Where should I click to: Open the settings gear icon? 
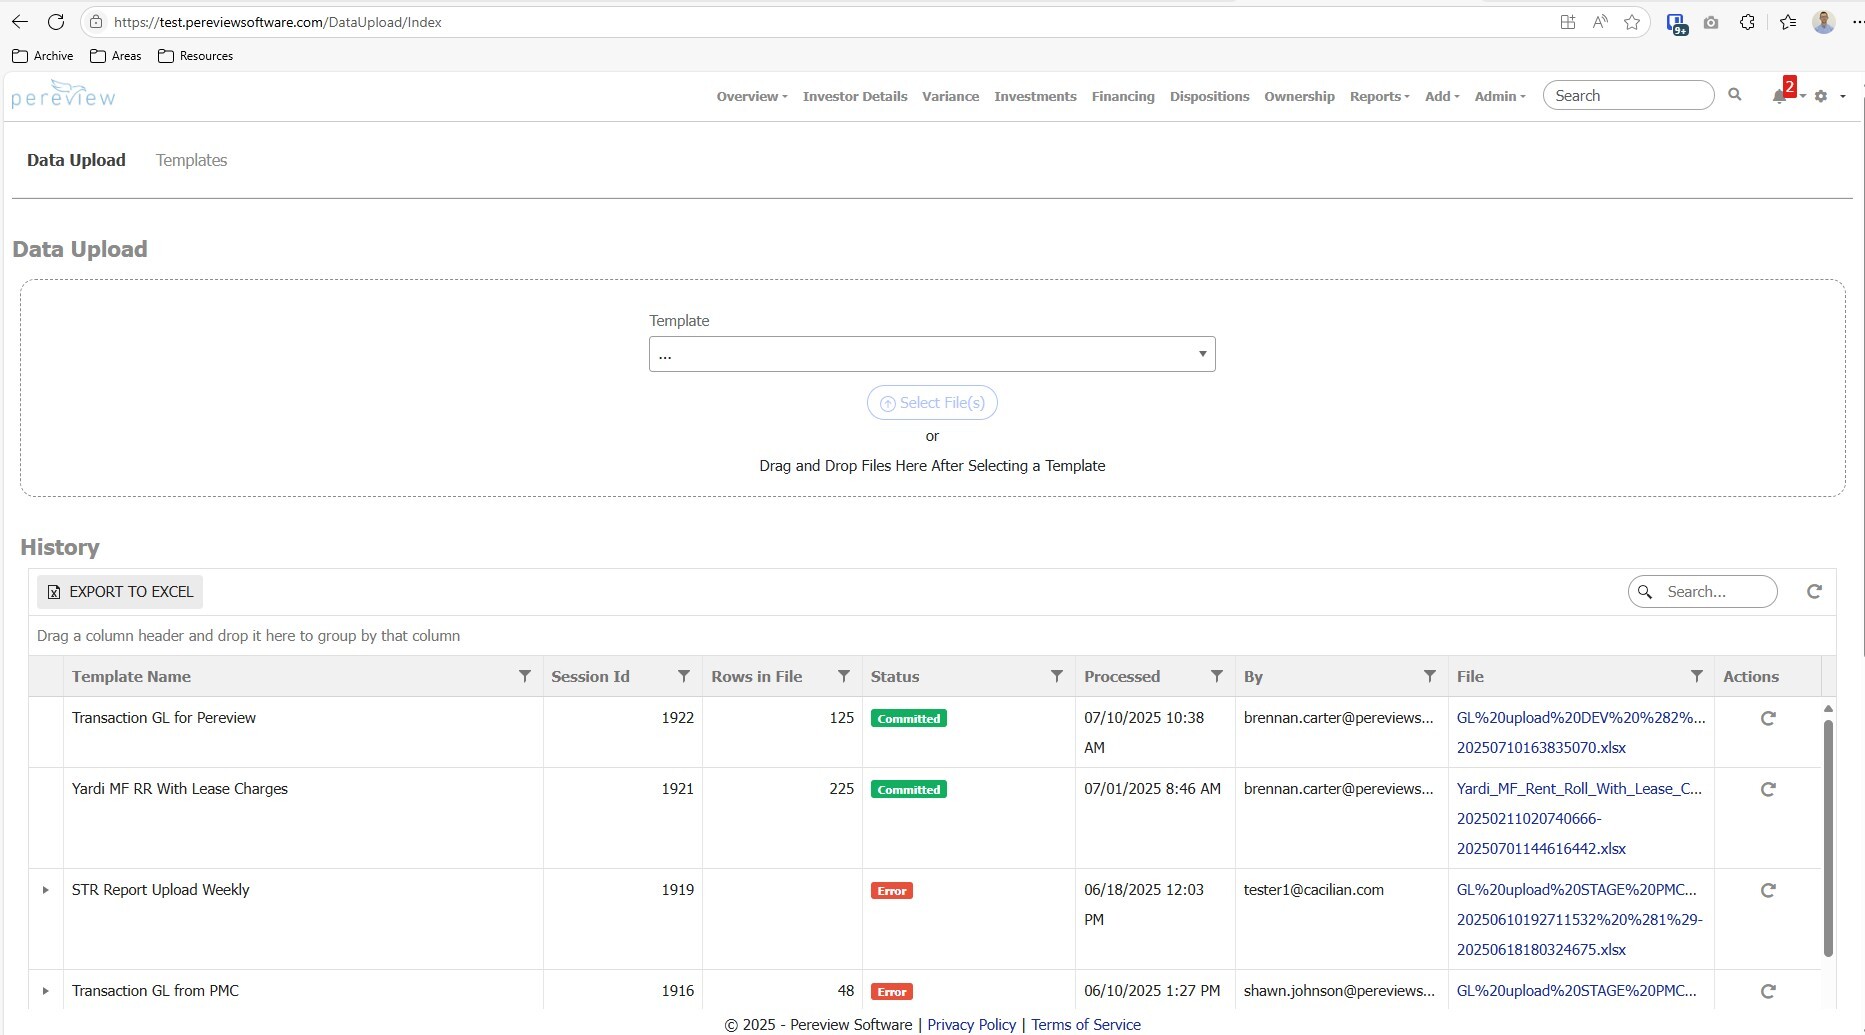(x=1821, y=97)
